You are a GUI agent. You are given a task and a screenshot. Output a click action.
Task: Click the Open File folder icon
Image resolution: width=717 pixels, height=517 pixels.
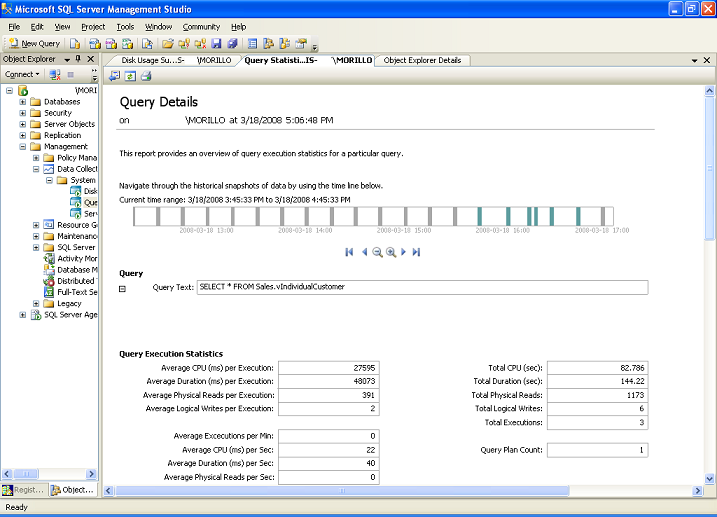[x=168, y=43]
